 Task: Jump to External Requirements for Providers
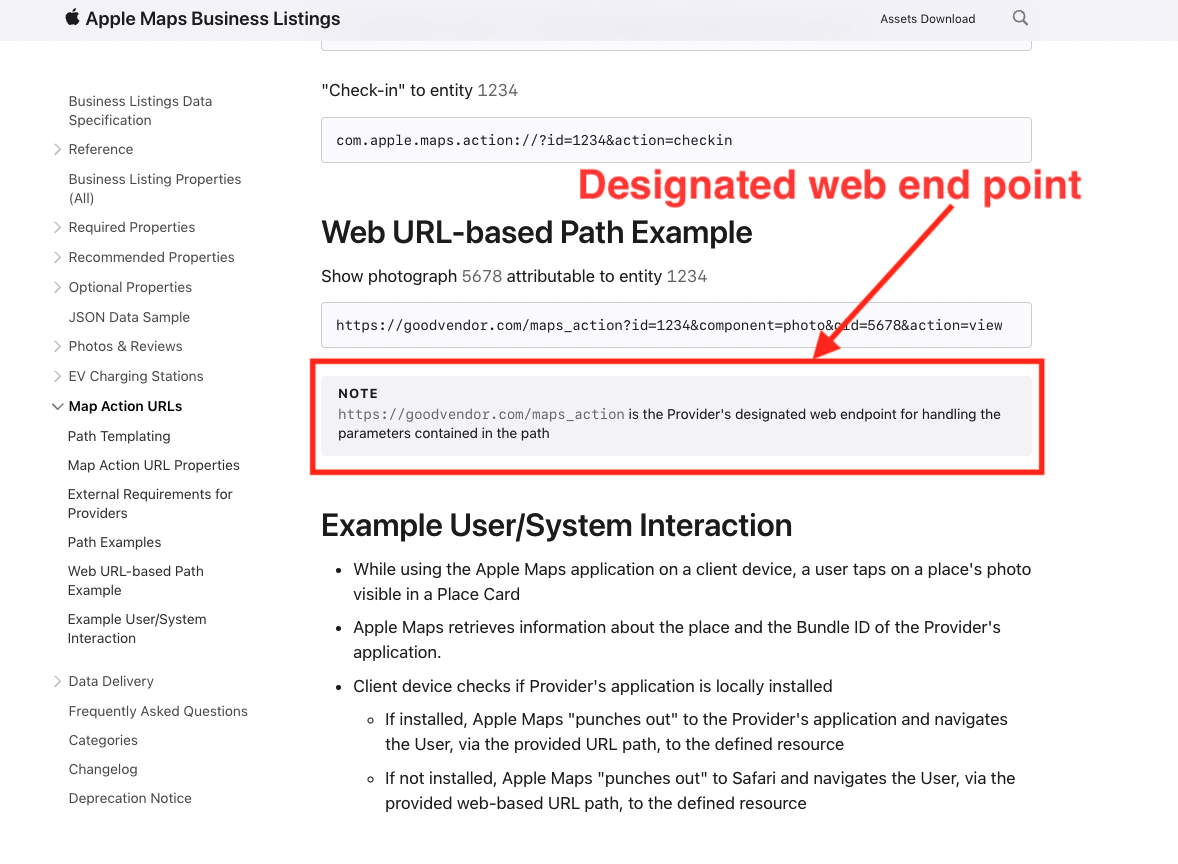pyautogui.click(x=150, y=503)
